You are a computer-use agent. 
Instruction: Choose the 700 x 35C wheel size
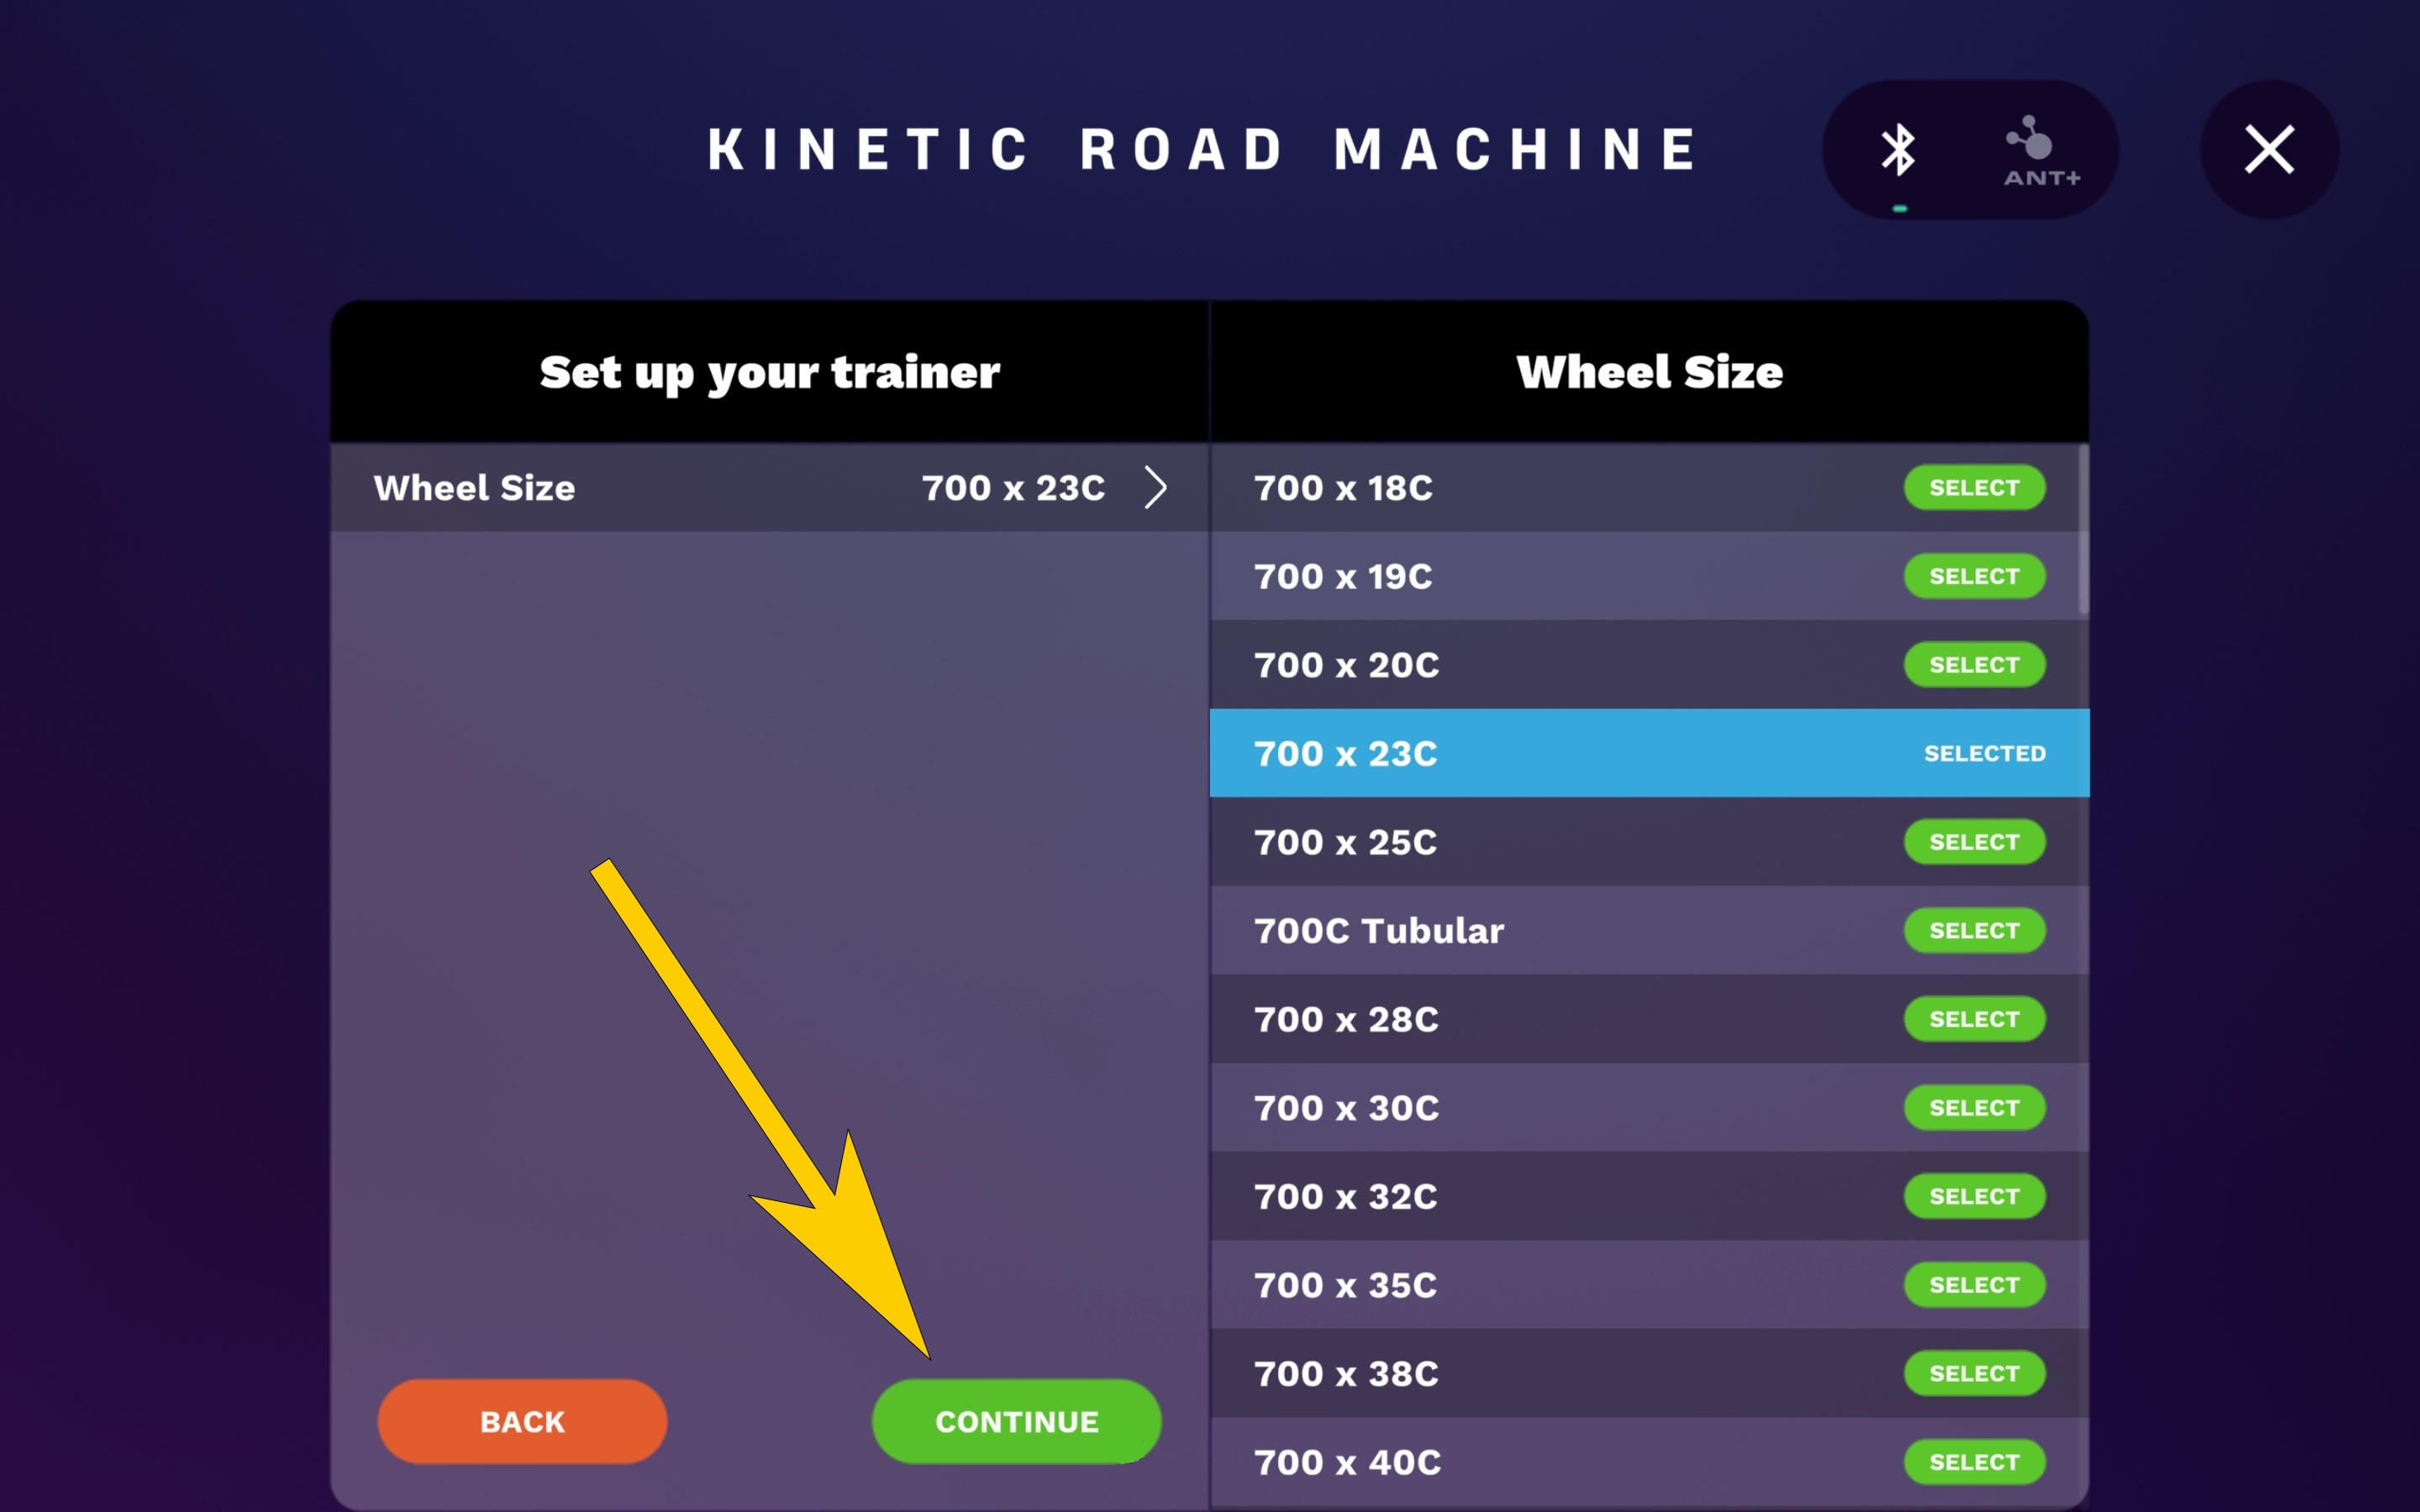click(1973, 1285)
